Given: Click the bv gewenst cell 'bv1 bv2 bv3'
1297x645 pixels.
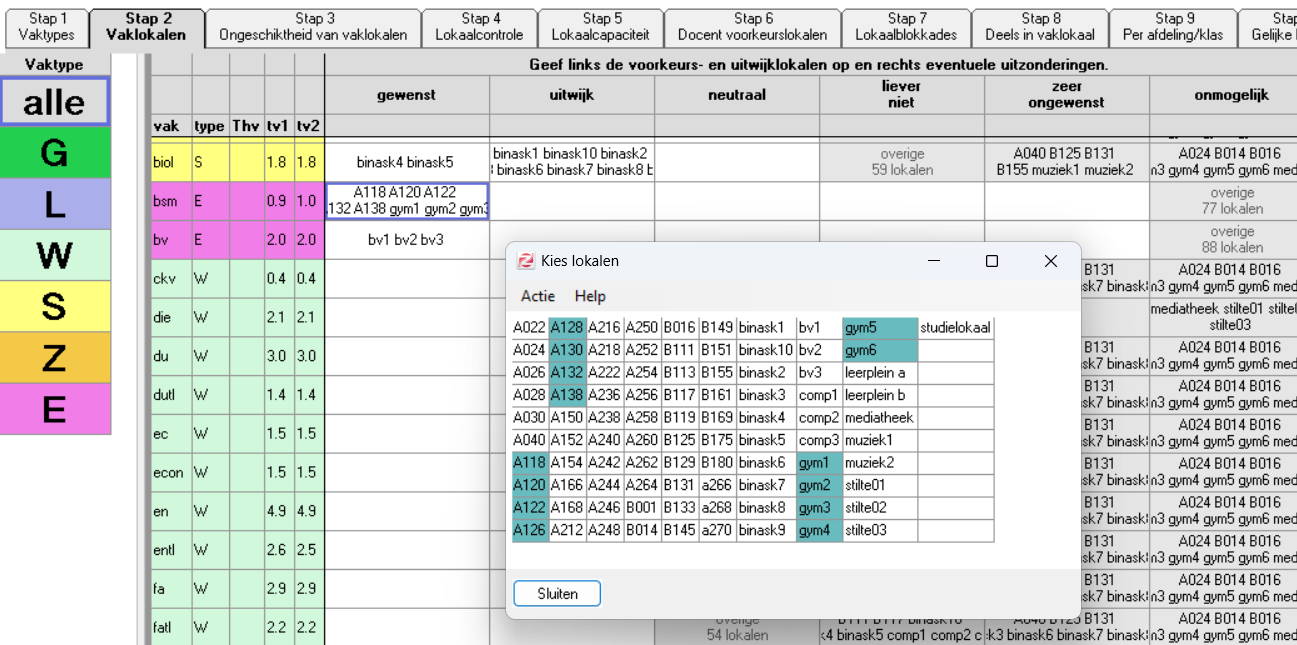Looking at the screenshot, I should pos(407,240).
